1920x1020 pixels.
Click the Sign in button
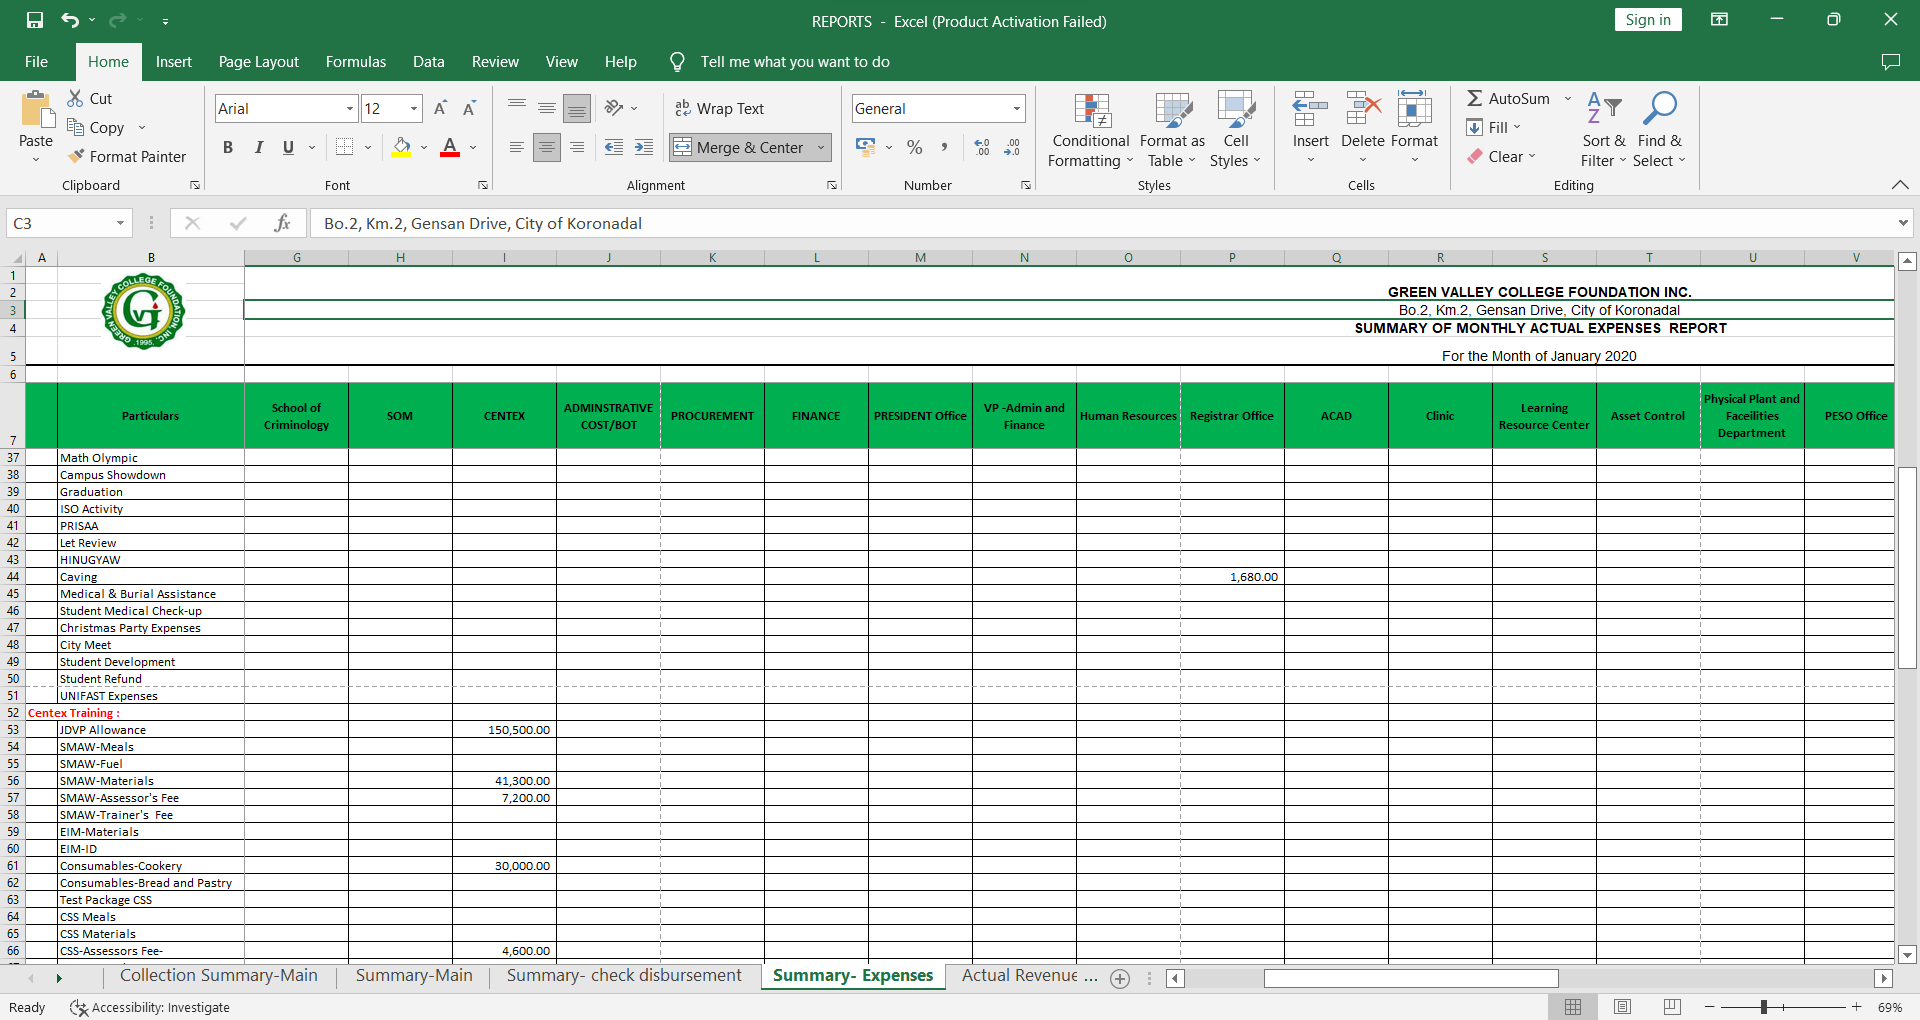tap(1648, 20)
